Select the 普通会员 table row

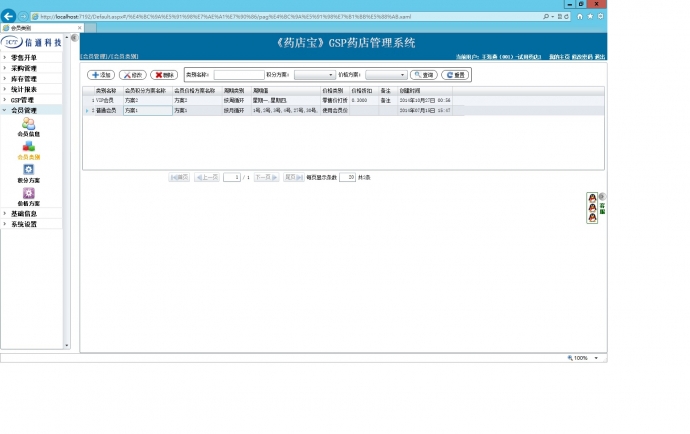tap(343, 110)
